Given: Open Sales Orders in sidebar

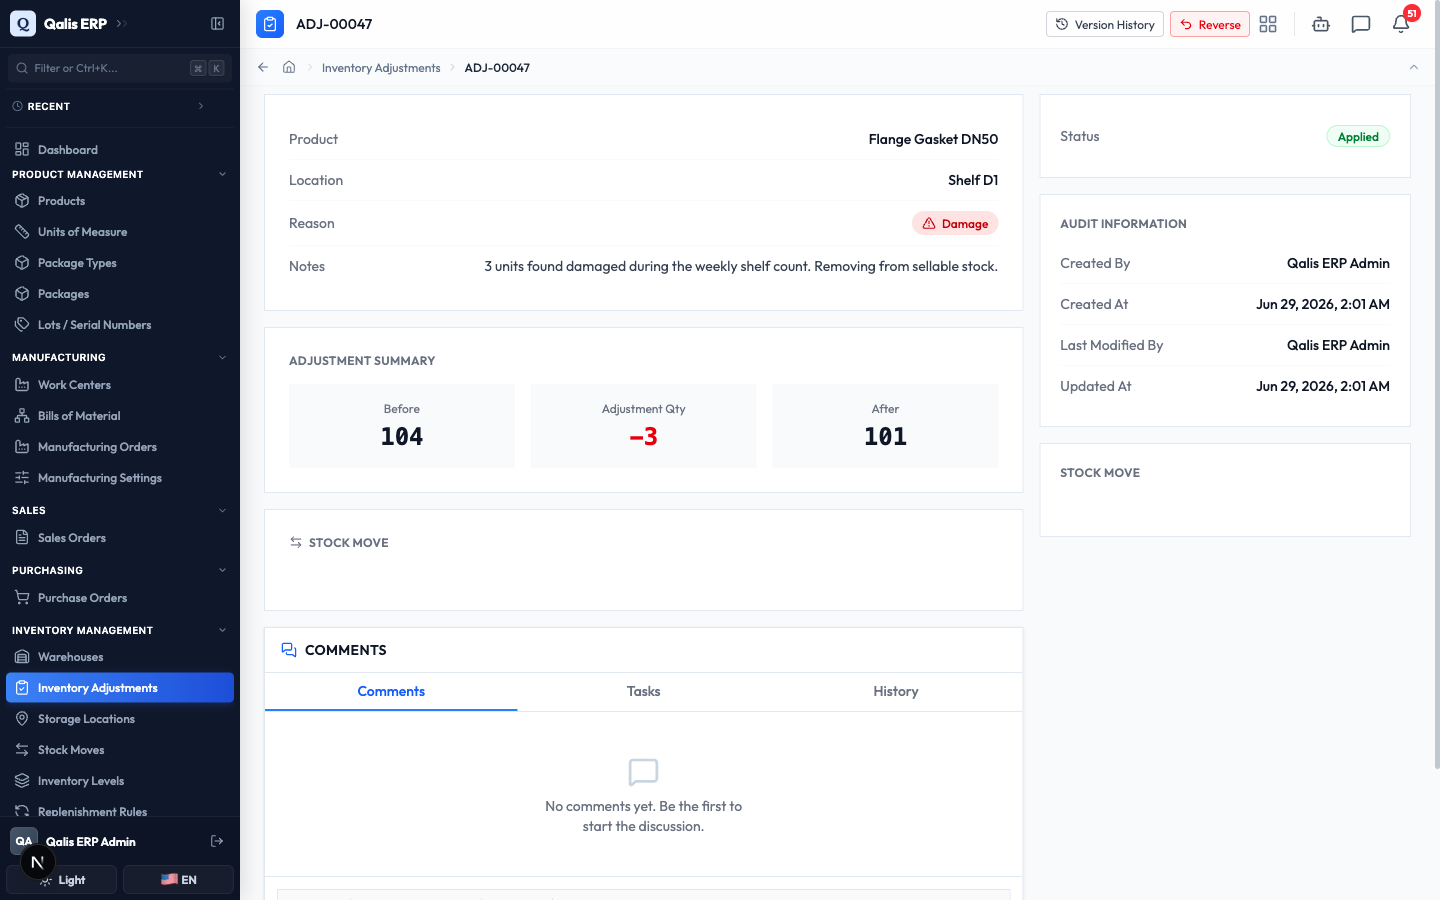Looking at the screenshot, I should tap(120, 538).
